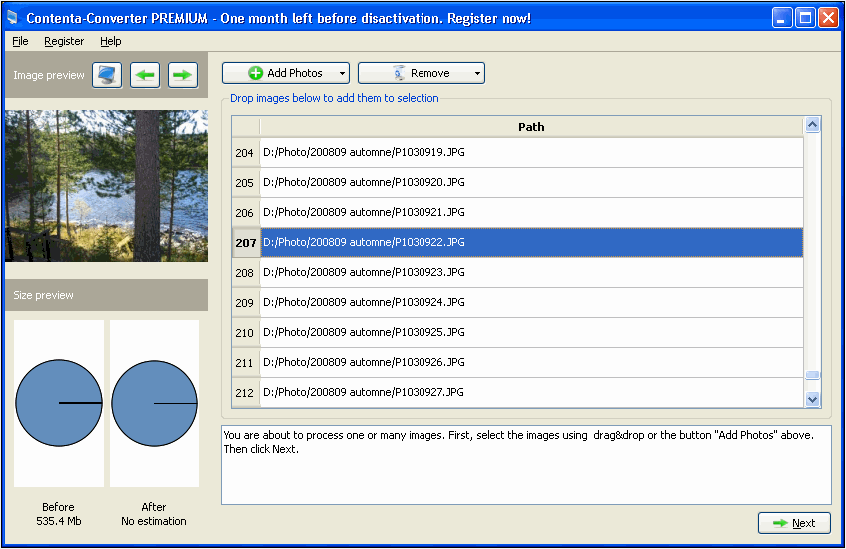Select row P1030924.JPG
The width and height of the screenshot is (846, 549).
coord(531,303)
